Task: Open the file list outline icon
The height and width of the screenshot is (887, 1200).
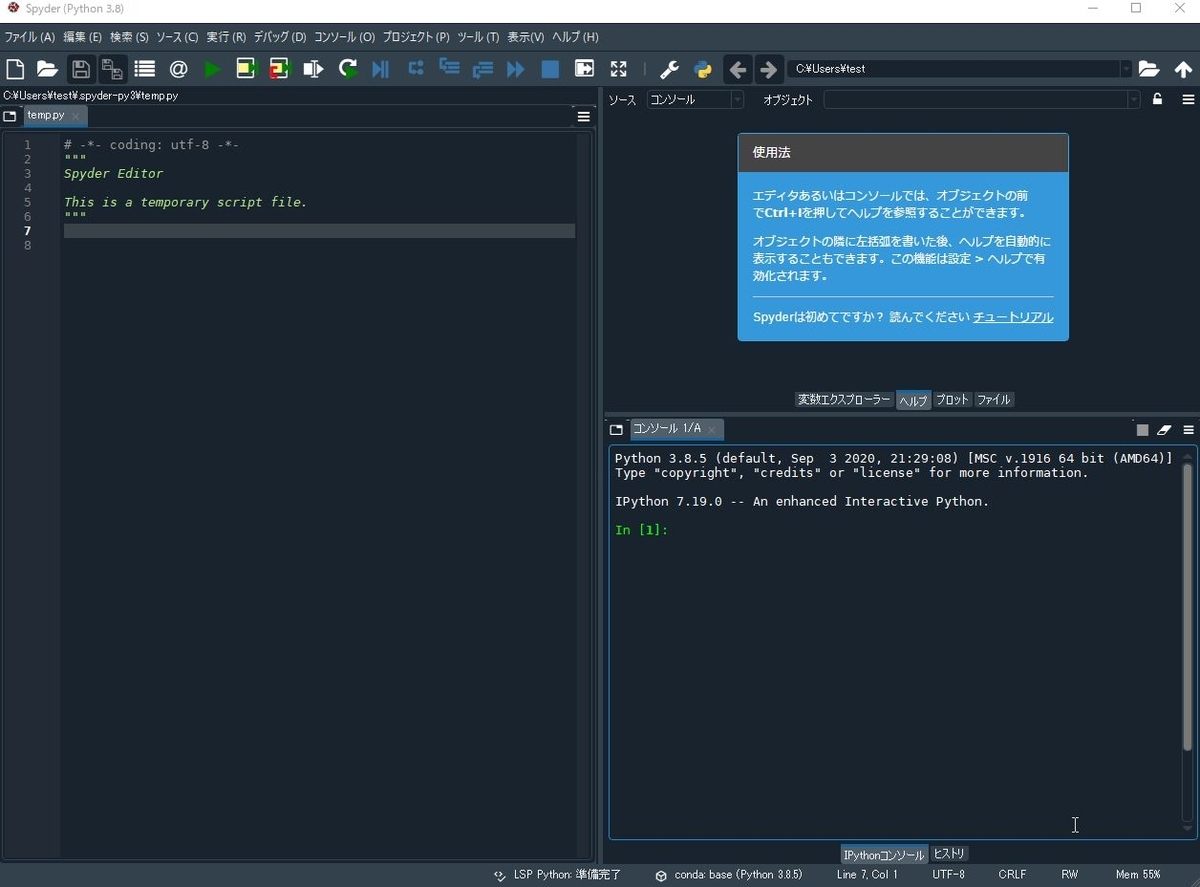Action: tap(145, 69)
